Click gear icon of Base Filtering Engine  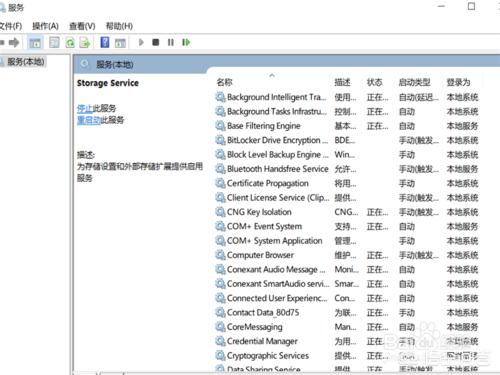pyautogui.click(x=220, y=126)
